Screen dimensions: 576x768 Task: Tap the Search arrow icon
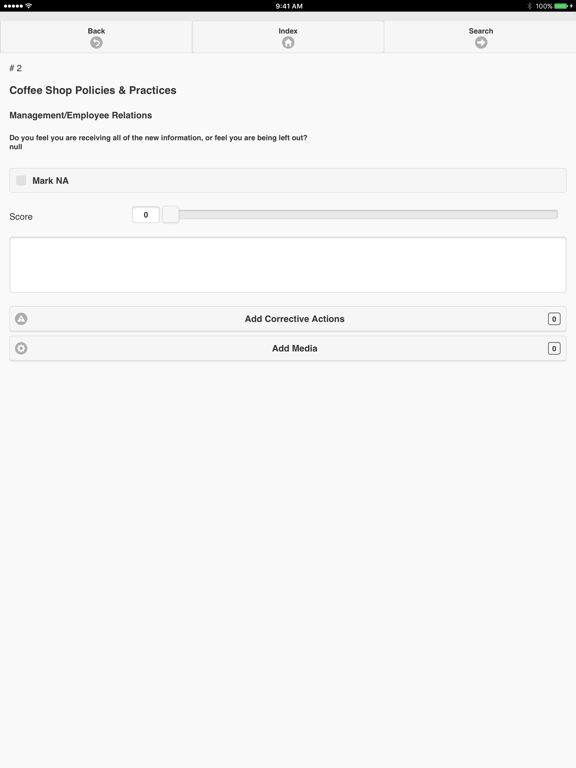tap(481, 43)
